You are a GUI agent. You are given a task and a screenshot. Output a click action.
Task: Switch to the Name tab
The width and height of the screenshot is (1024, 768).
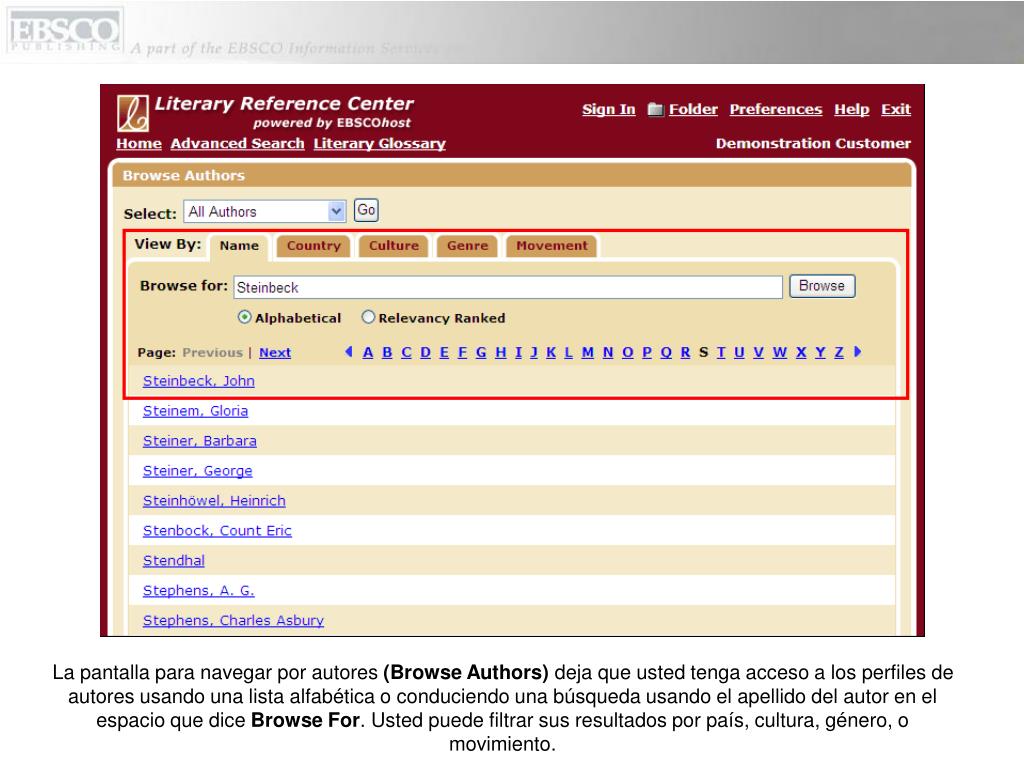pos(239,246)
